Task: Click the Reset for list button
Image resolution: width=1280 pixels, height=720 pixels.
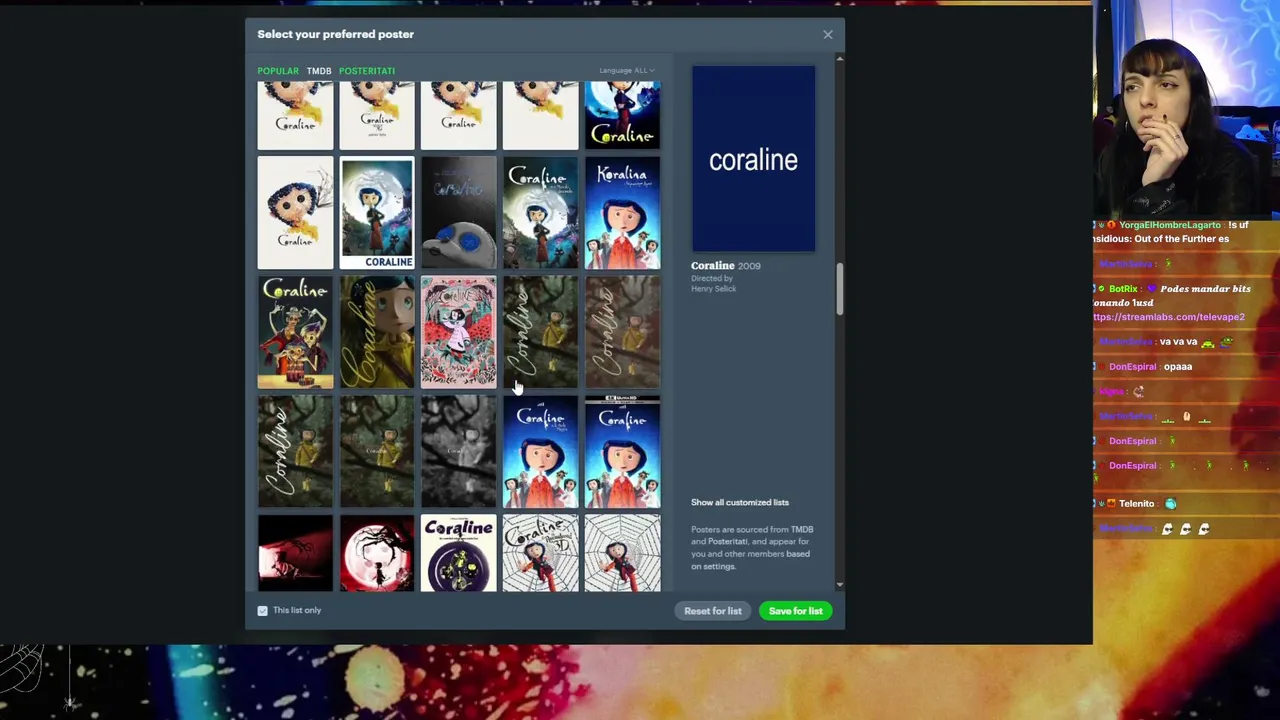Action: pos(713,611)
